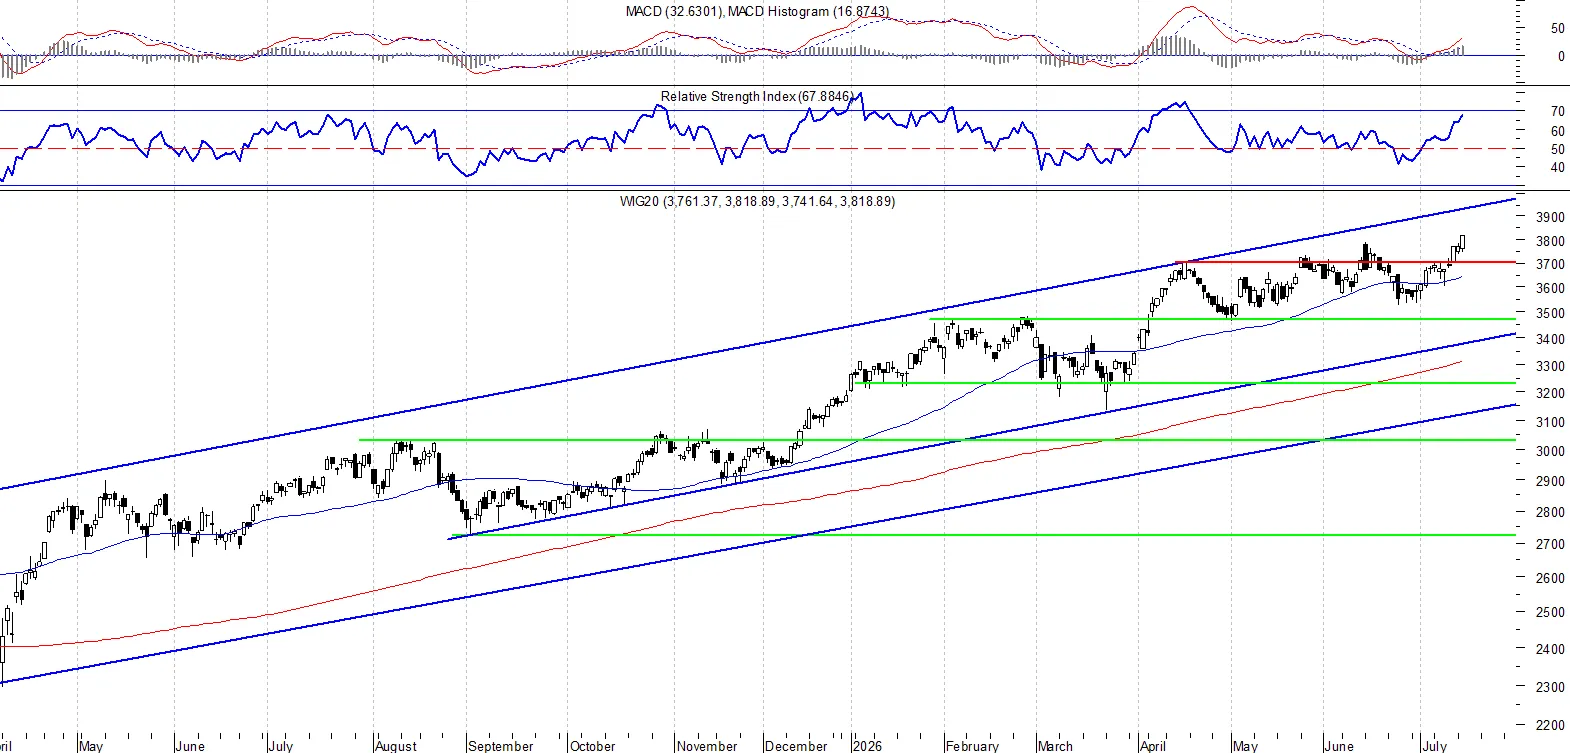Click the 'June' label at the left of the date axis
The height and width of the screenshot is (753, 1570).
coord(189,746)
